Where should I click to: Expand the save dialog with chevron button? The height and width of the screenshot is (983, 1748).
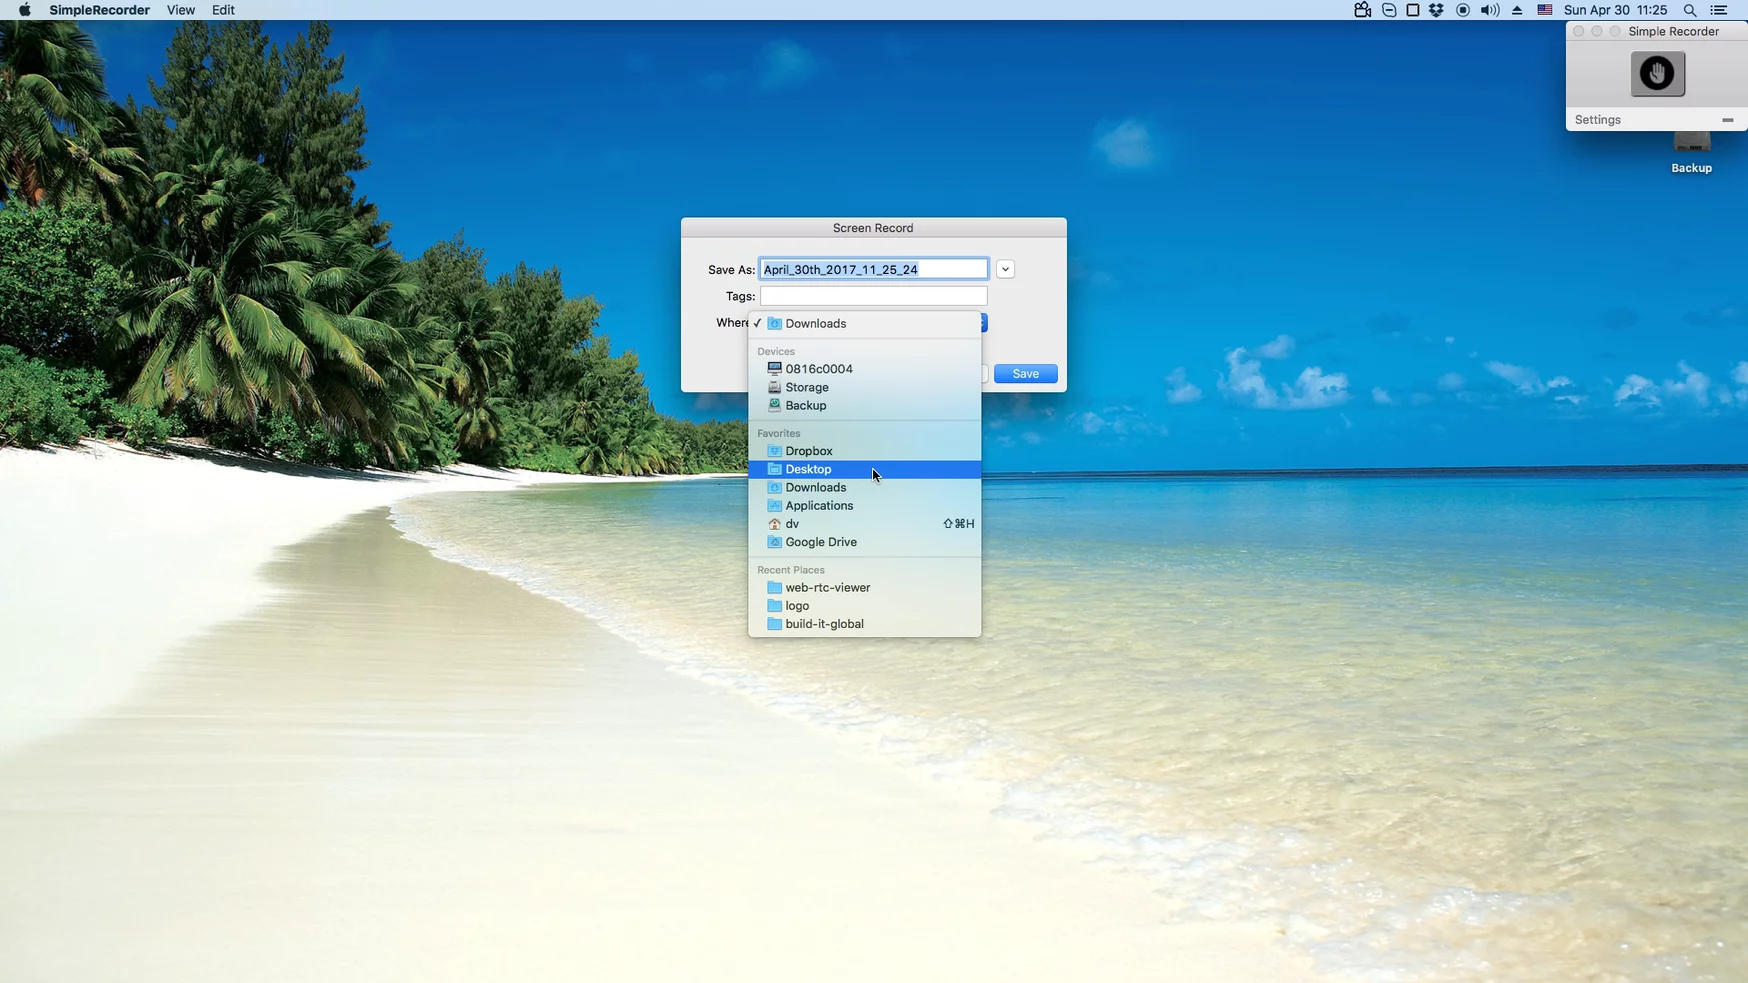(x=1005, y=269)
